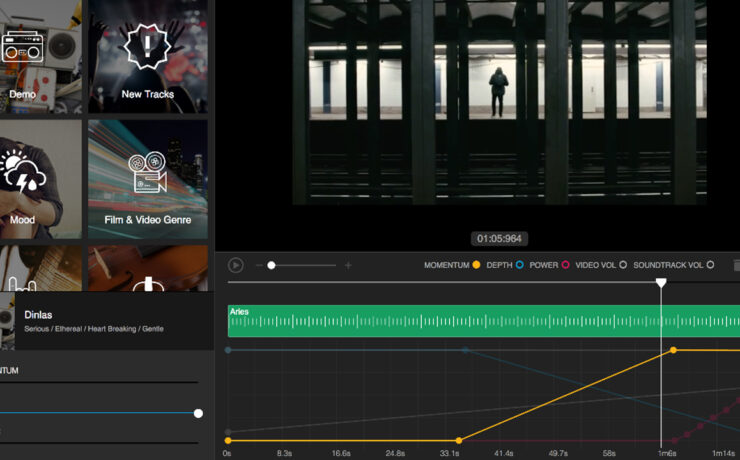Viewport: 740px width, 460px height.
Task: Toggle the SOUNDTRACK VOL automation curve
Action: pyautogui.click(x=710, y=265)
